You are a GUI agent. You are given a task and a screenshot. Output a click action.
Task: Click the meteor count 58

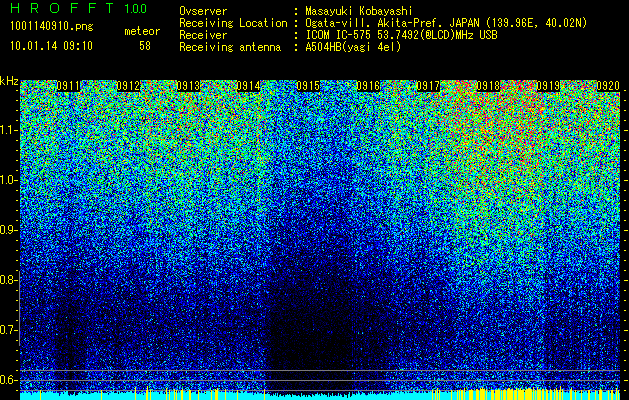click(145, 46)
